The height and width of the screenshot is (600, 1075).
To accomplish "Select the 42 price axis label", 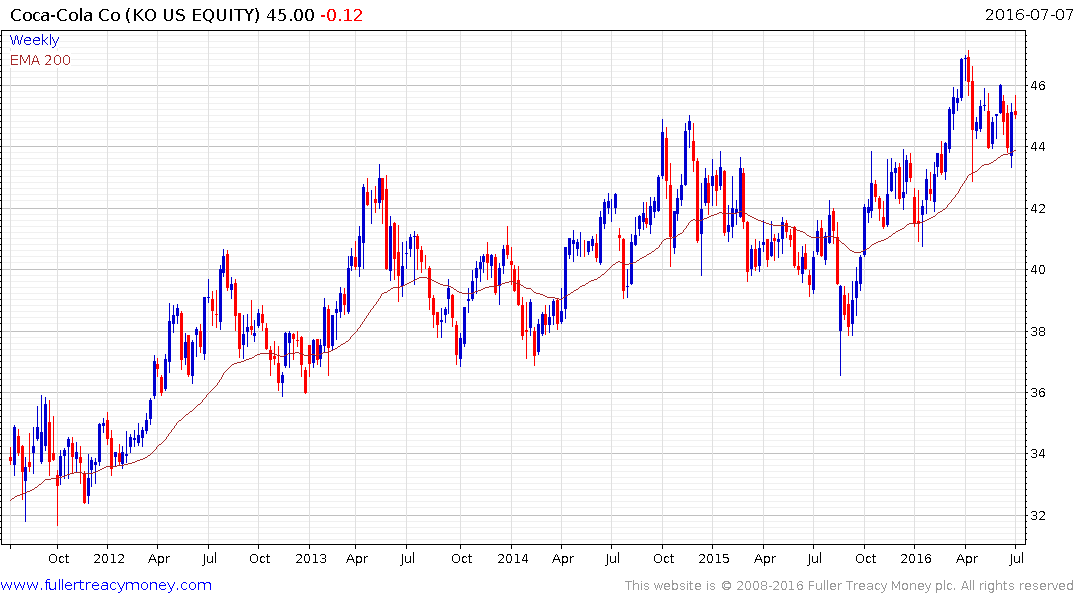I will [1037, 208].
